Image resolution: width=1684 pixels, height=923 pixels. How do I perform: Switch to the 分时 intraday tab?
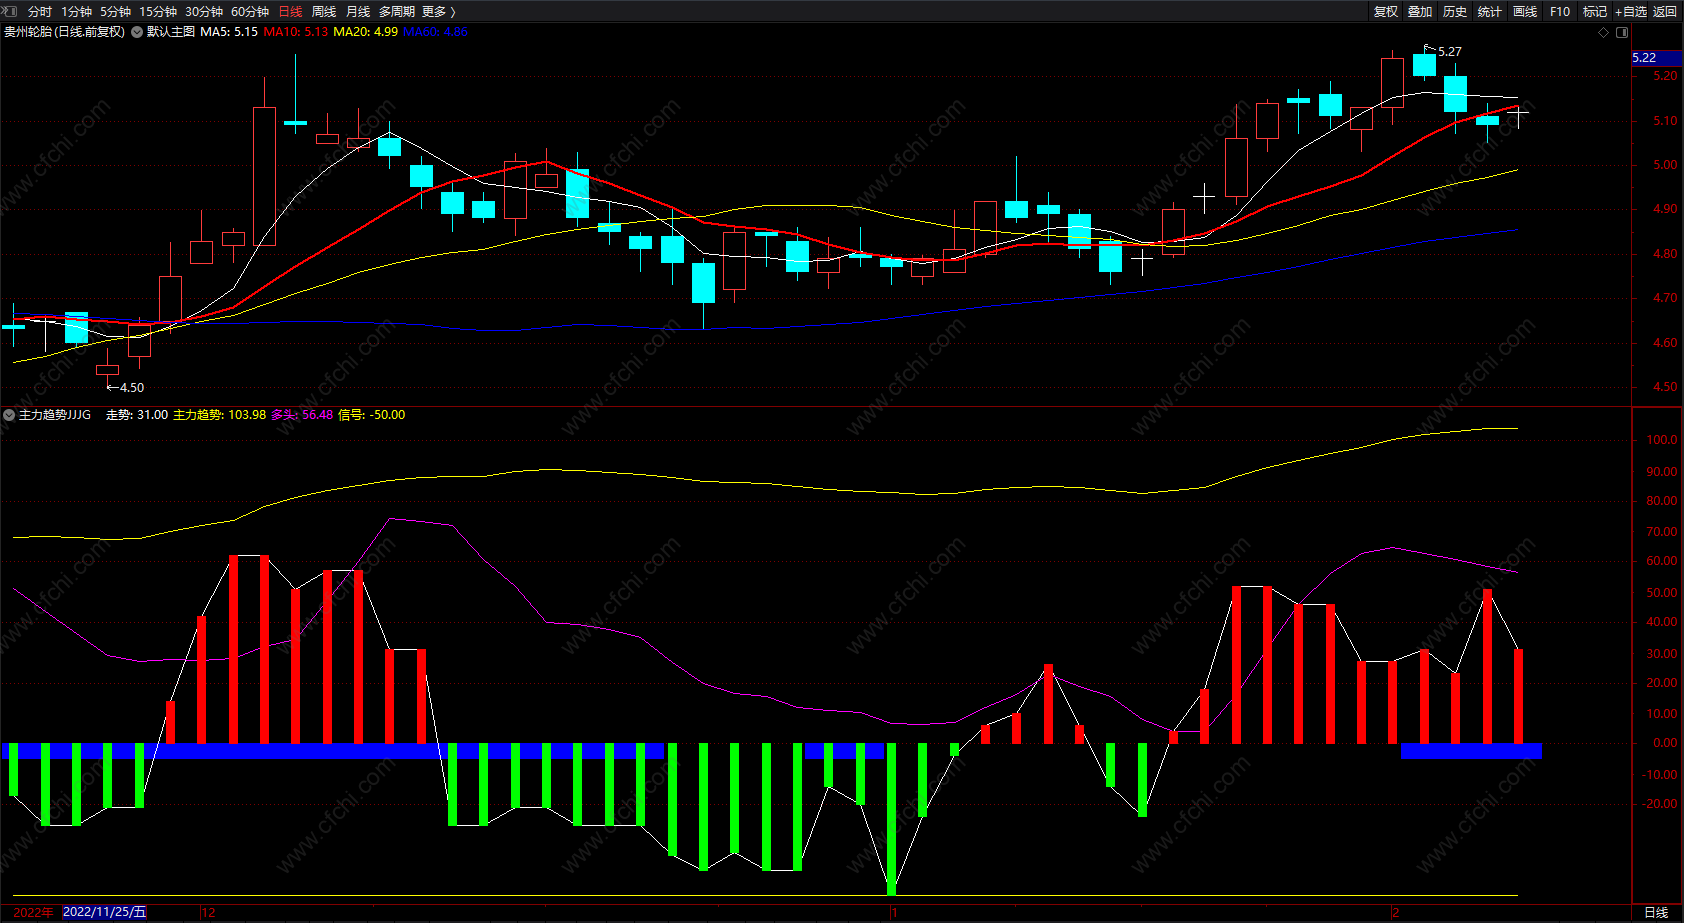40,12
